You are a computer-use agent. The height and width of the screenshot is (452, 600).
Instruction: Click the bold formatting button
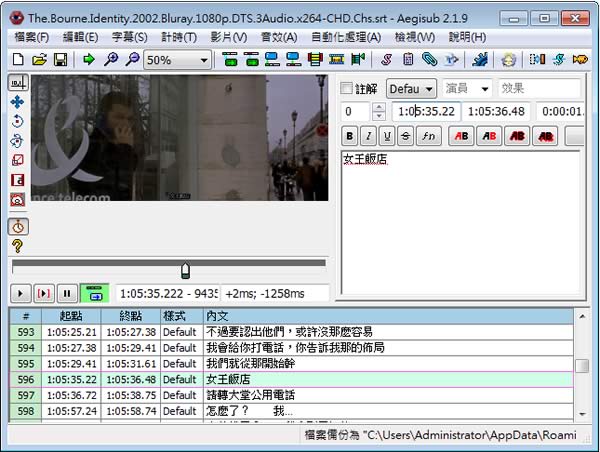[350, 136]
